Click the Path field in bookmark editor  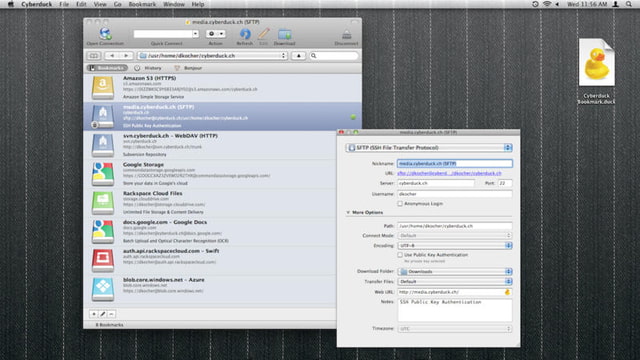click(455, 226)
